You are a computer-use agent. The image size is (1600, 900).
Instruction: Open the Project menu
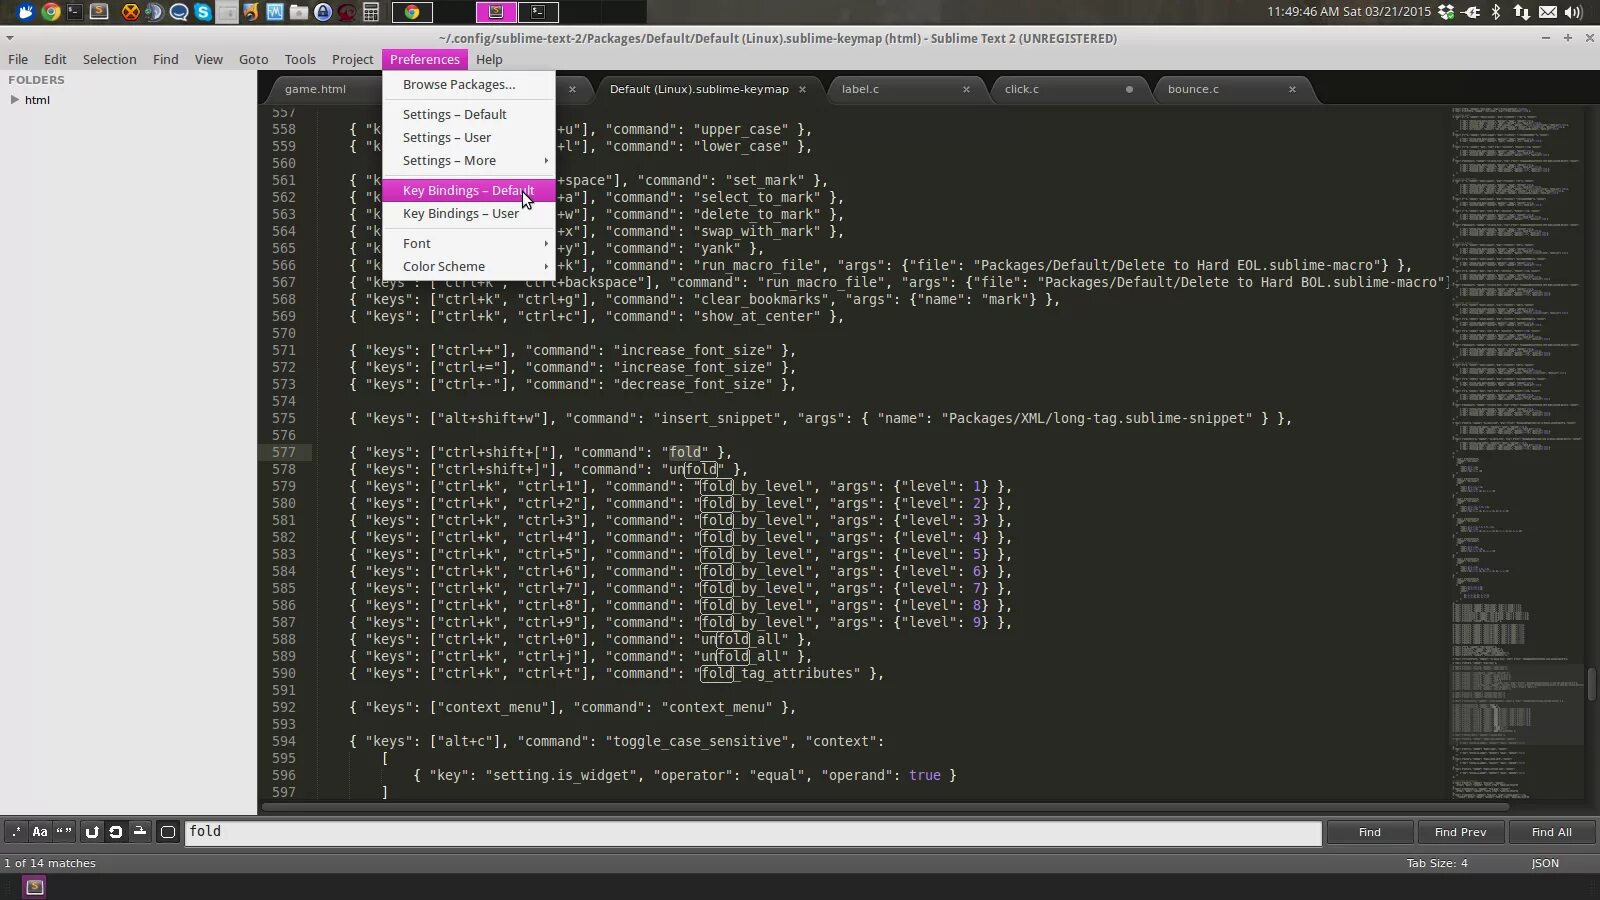click(352, 60)
